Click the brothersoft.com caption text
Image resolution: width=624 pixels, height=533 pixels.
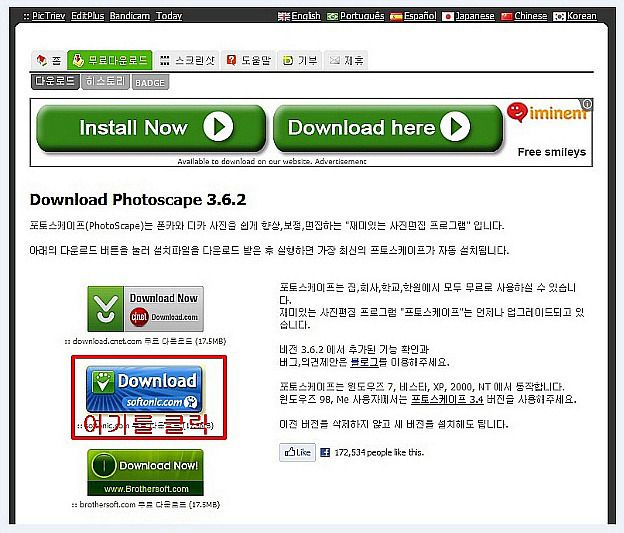pos(145,504)
